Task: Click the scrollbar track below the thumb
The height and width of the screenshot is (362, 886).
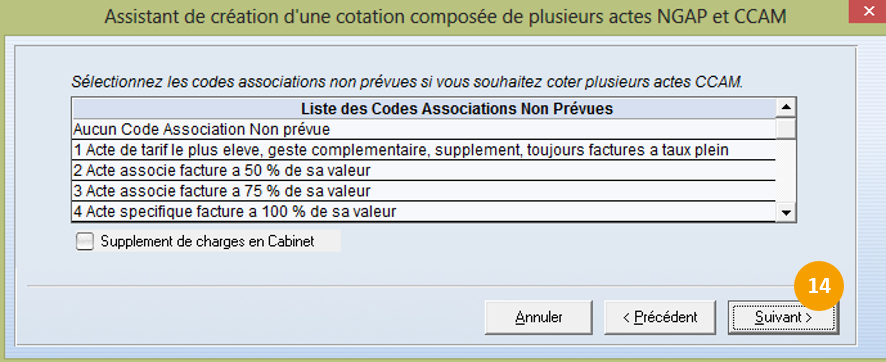Action: point(786,171)
